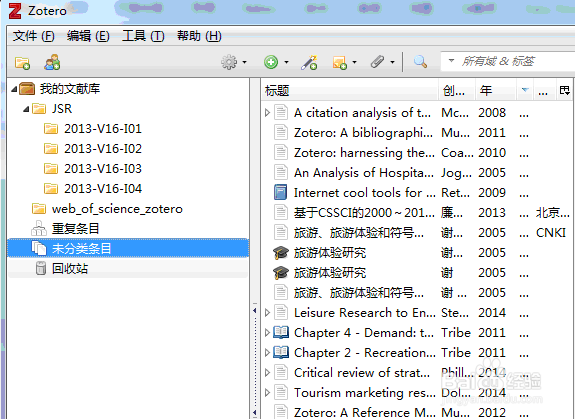Click the magic wand add-by-identifier icon

(x=309, y=62)
